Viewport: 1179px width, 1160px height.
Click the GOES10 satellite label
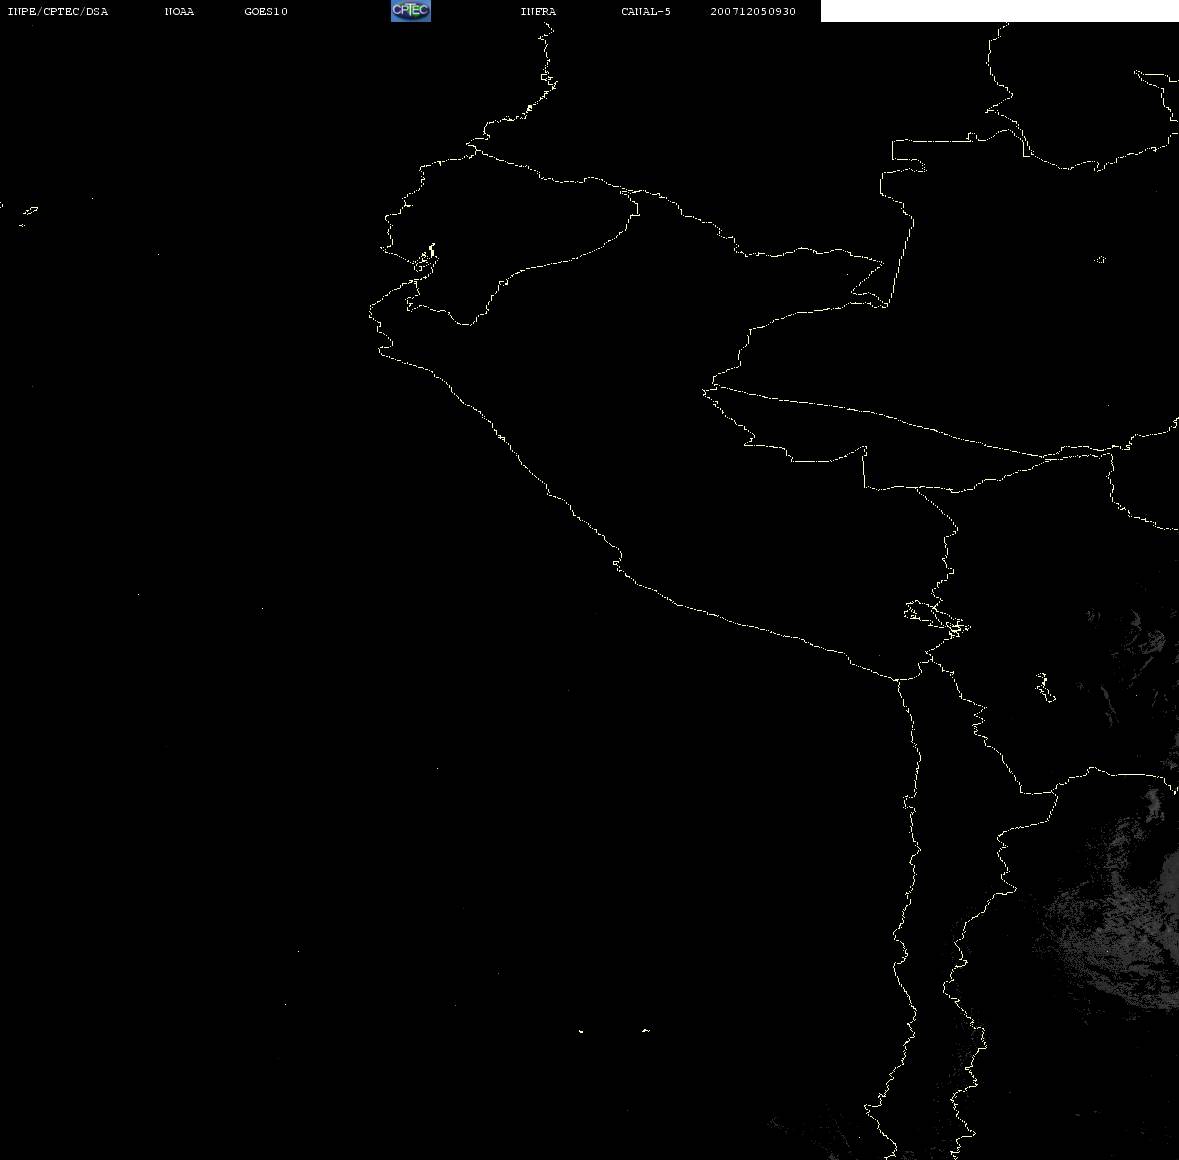coord(266,12)
